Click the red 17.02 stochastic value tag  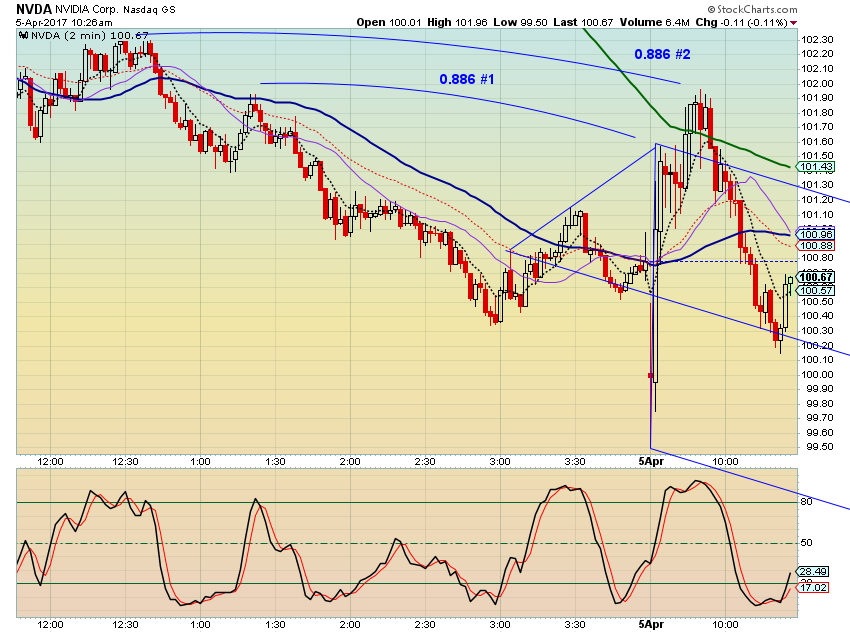(x=813, y=587)
